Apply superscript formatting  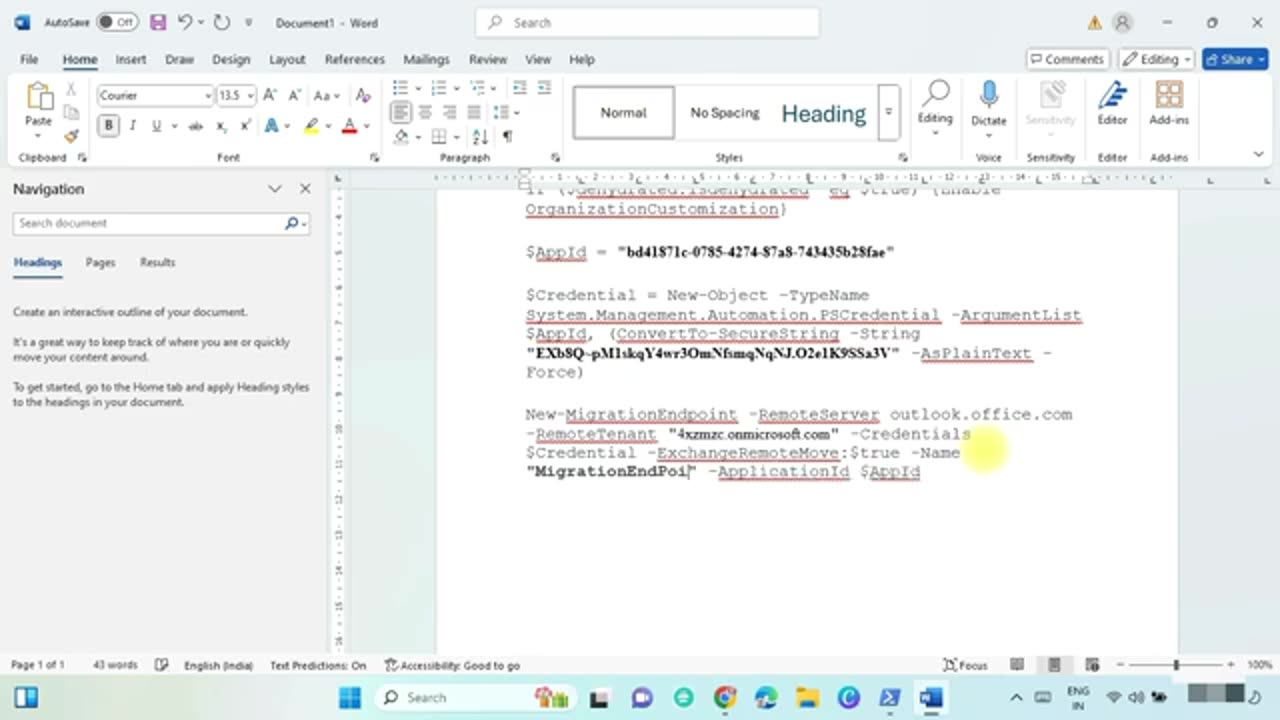(245, 126)
